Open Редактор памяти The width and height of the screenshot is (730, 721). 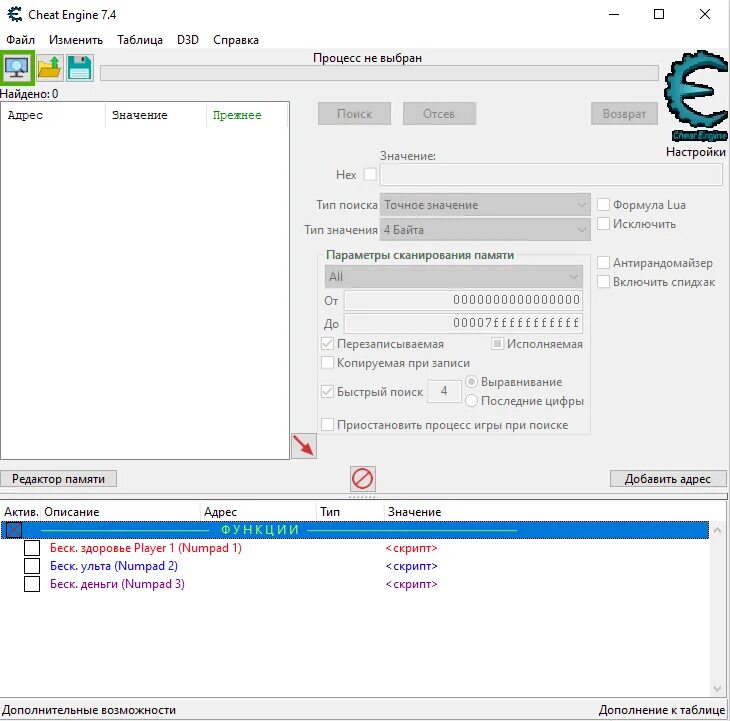(58, 479)
